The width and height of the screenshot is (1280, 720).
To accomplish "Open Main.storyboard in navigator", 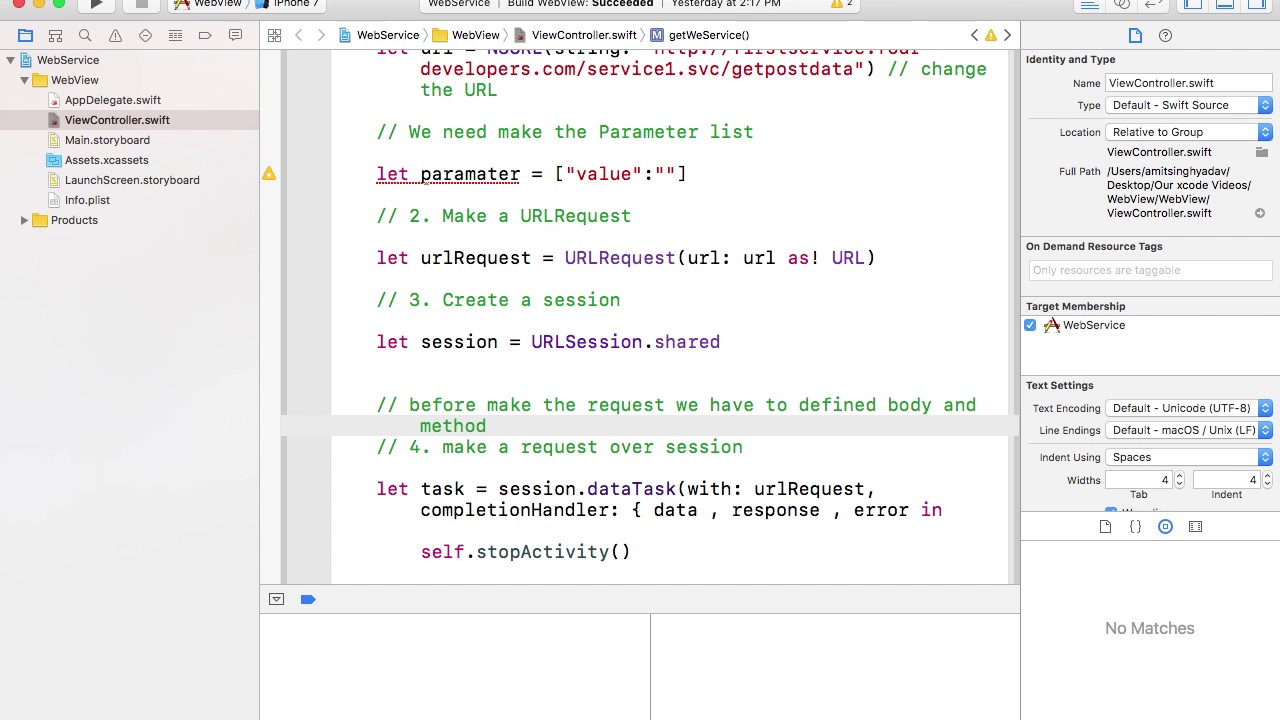I will pyautogui.click(x=107, y=140).
